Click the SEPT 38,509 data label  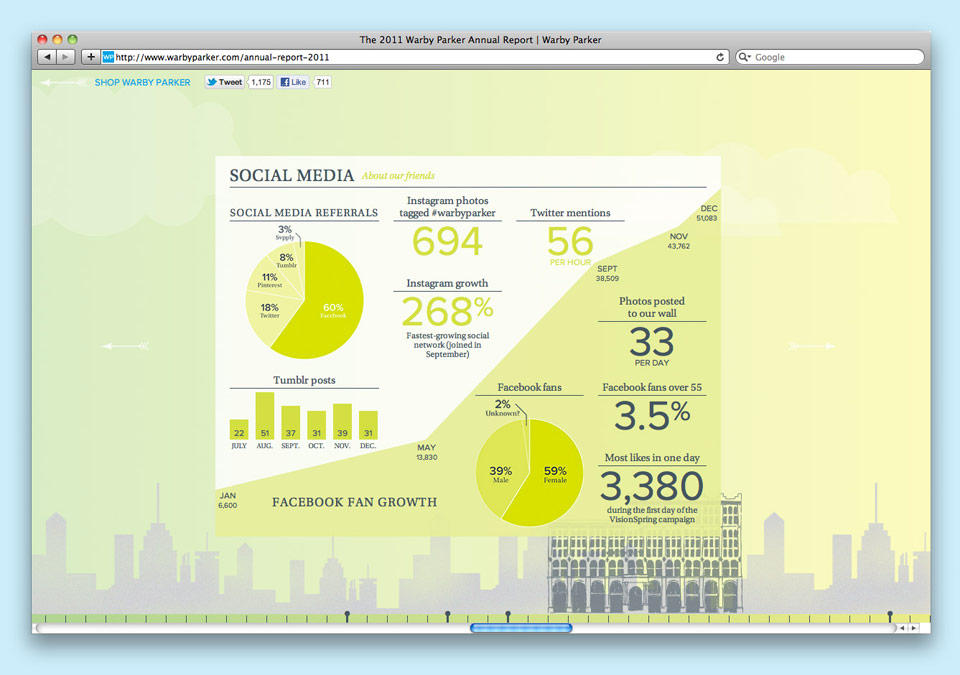click(x=607, y=273)
